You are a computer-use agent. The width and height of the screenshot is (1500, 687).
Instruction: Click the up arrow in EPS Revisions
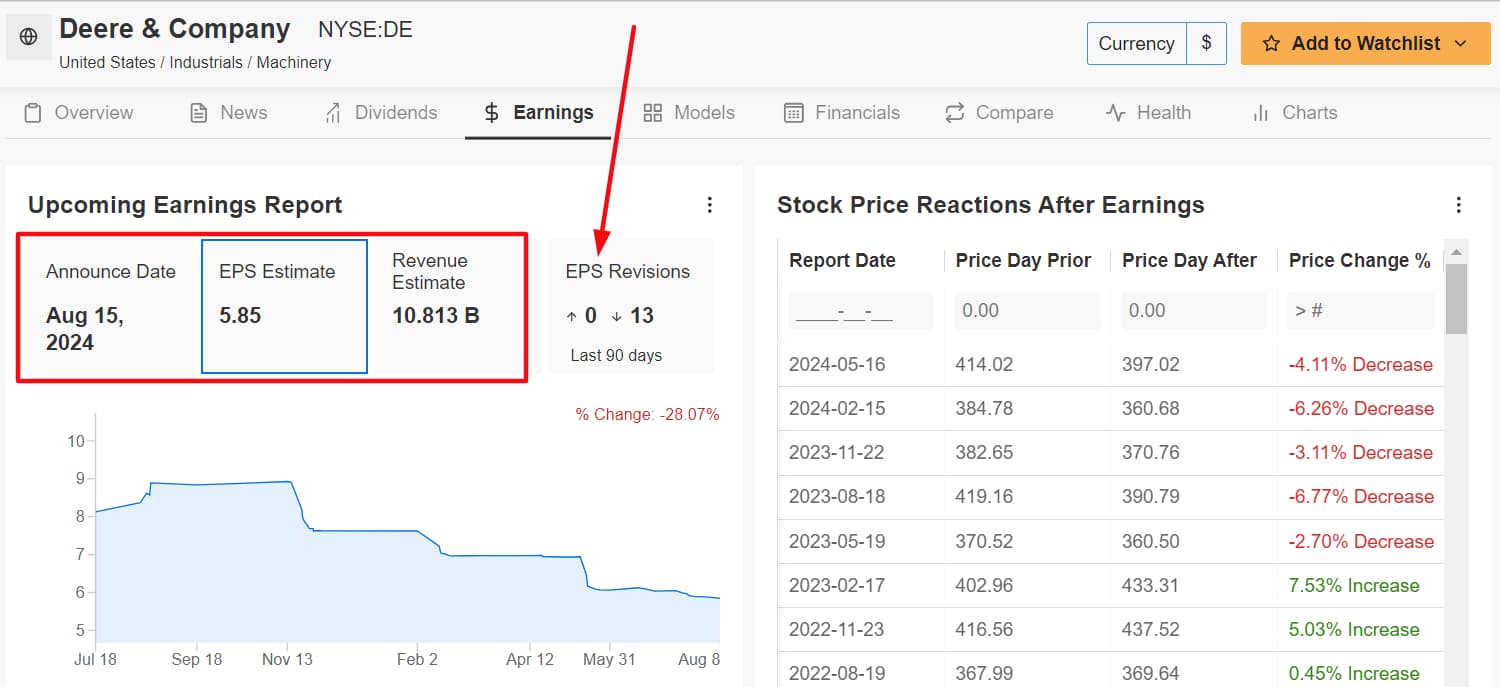pyautogui.click(x=572, y=316)
